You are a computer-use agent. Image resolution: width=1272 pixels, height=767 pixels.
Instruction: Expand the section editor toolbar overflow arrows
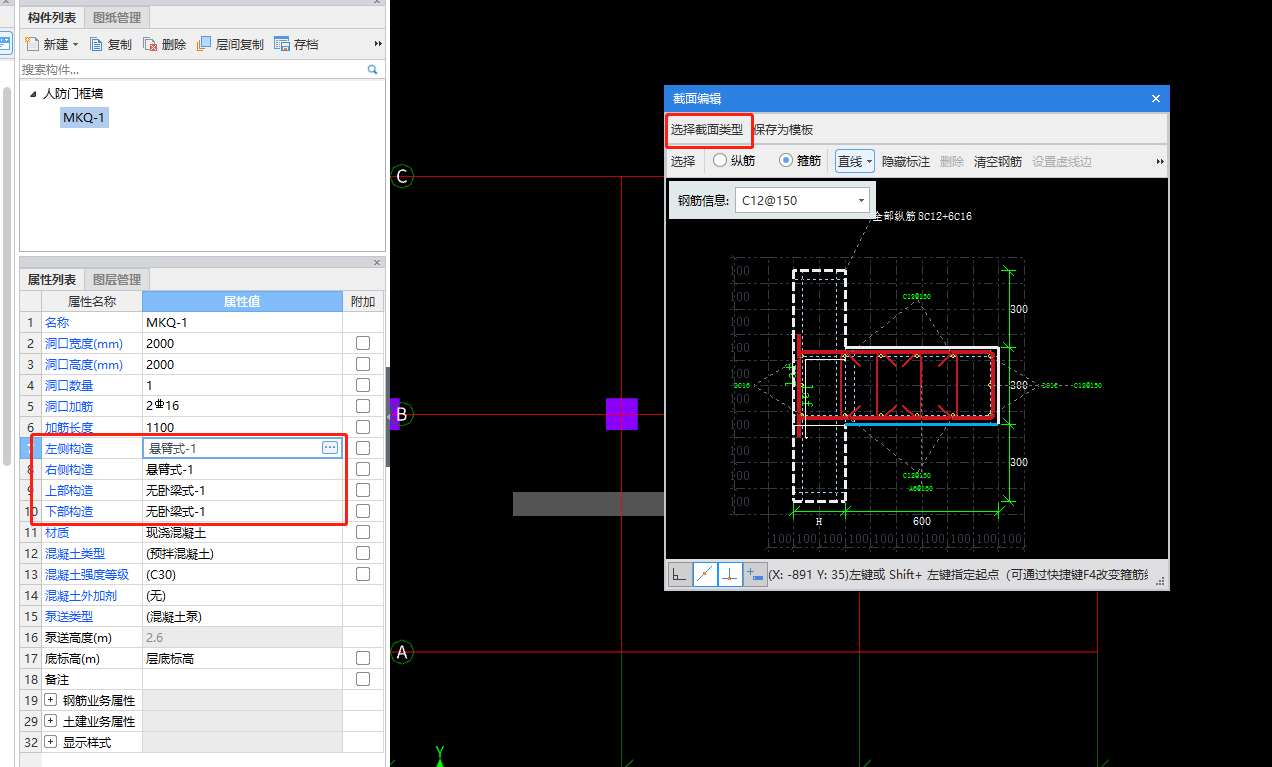click(1160, 161)
